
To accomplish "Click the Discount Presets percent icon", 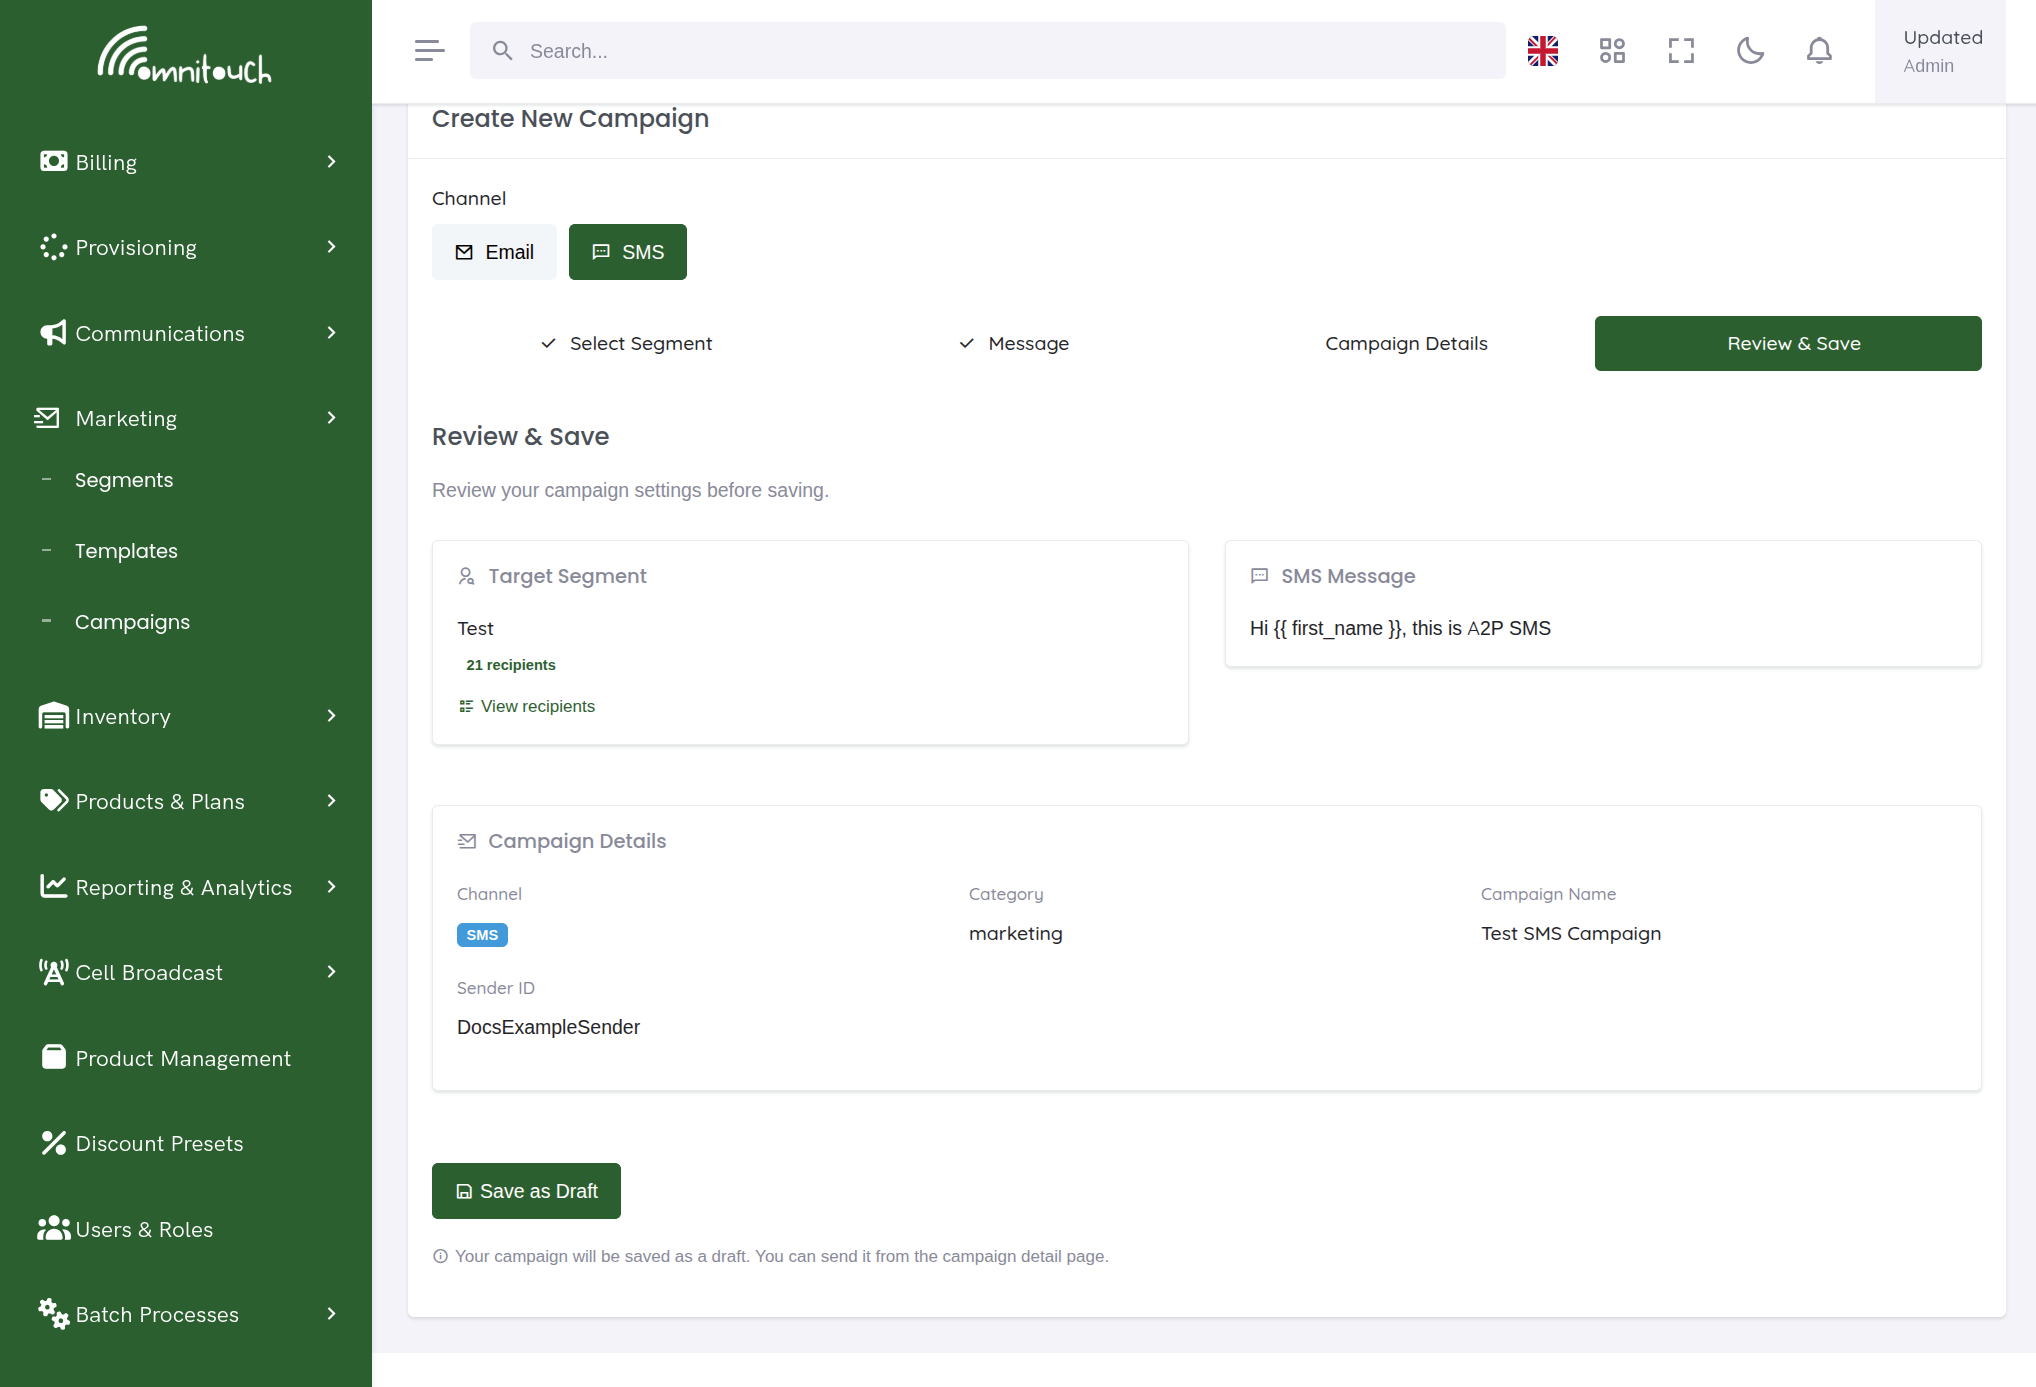I will coord(54,1143).
